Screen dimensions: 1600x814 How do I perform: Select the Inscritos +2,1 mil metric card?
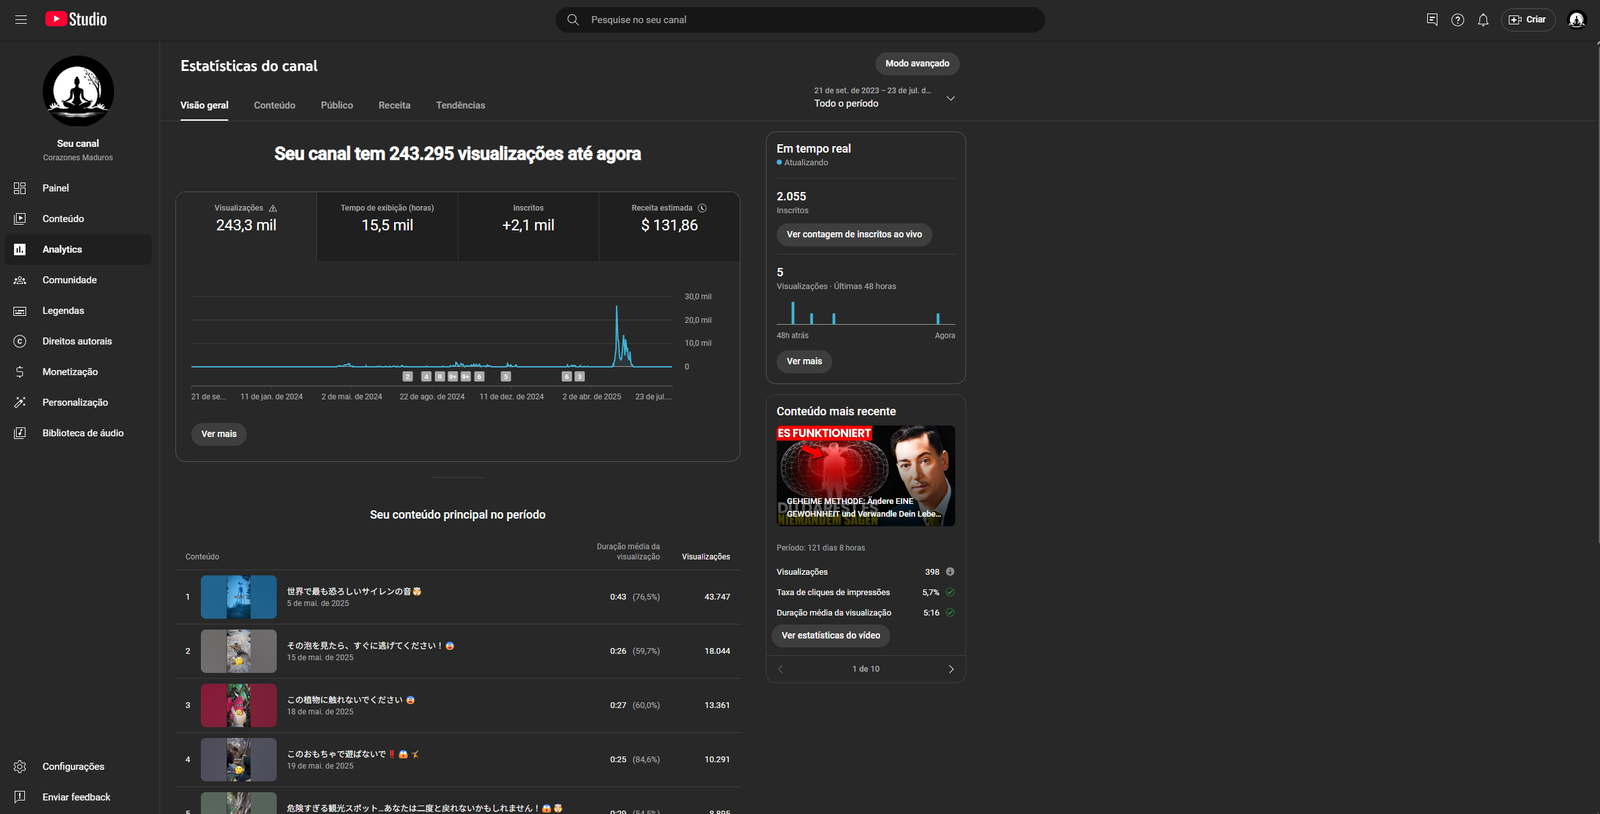tap(528, 226)
